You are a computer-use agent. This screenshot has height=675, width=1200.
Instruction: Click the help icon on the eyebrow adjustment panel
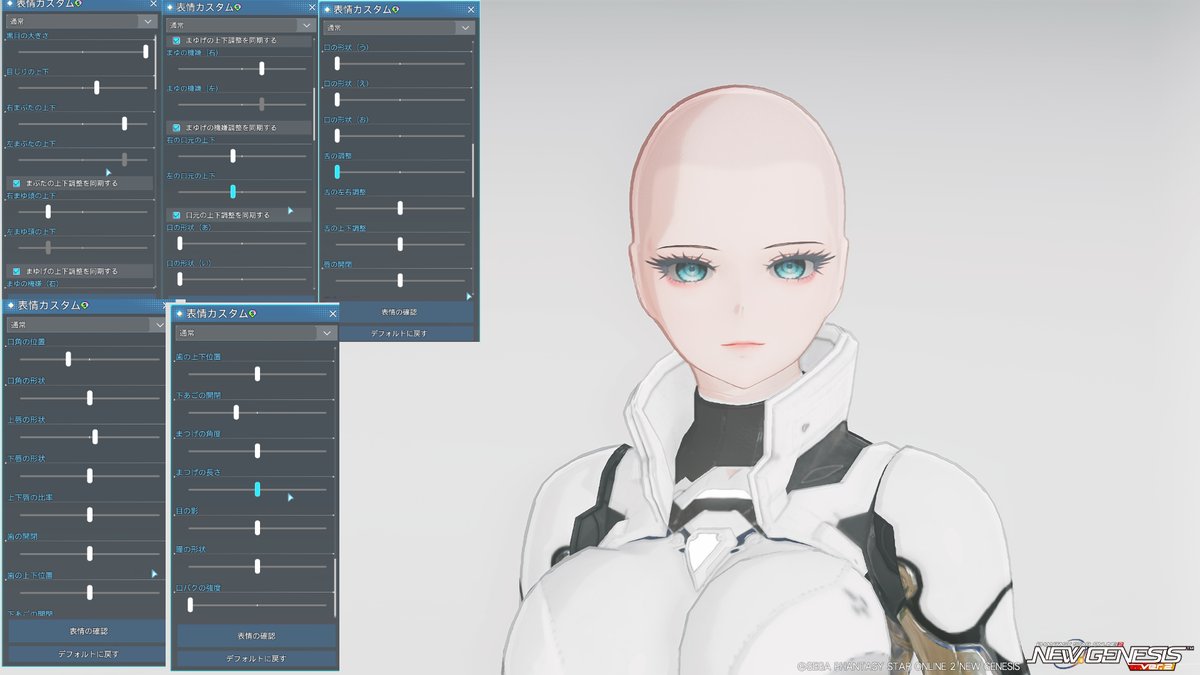point(237,9)
